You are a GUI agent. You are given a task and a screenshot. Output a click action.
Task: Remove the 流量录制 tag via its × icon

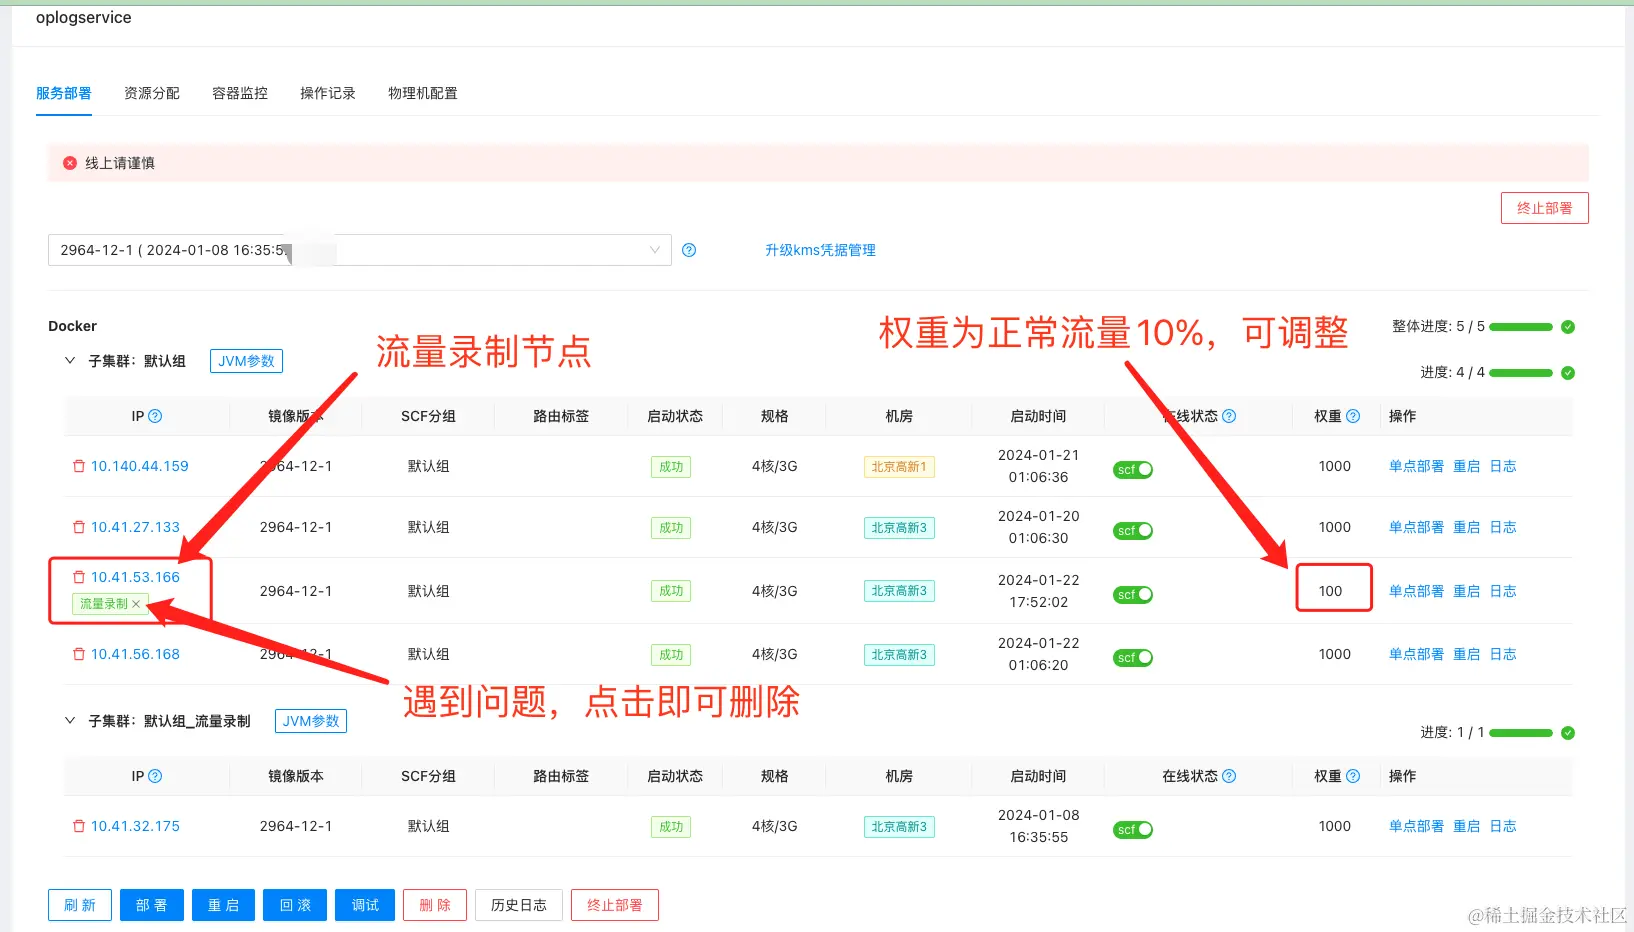pos(137,603)
